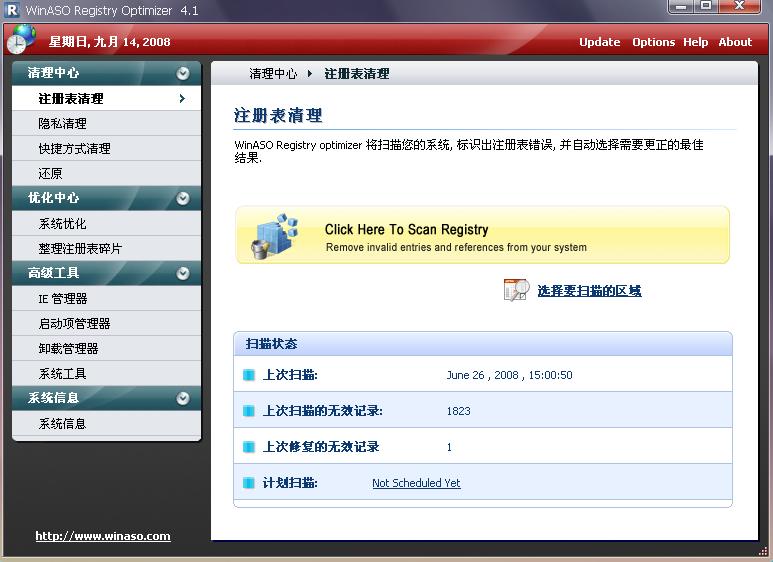773x562 pixels.
Task: Click the bullet icon beside 上次扫描的无效记录
Action: pyautogui.click(x=249, y=411)
